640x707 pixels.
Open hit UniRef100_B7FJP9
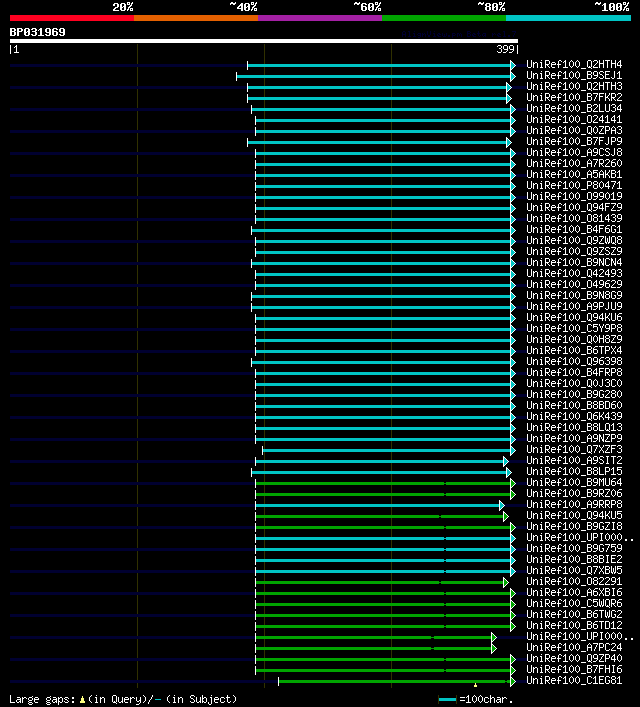[574, 141]
